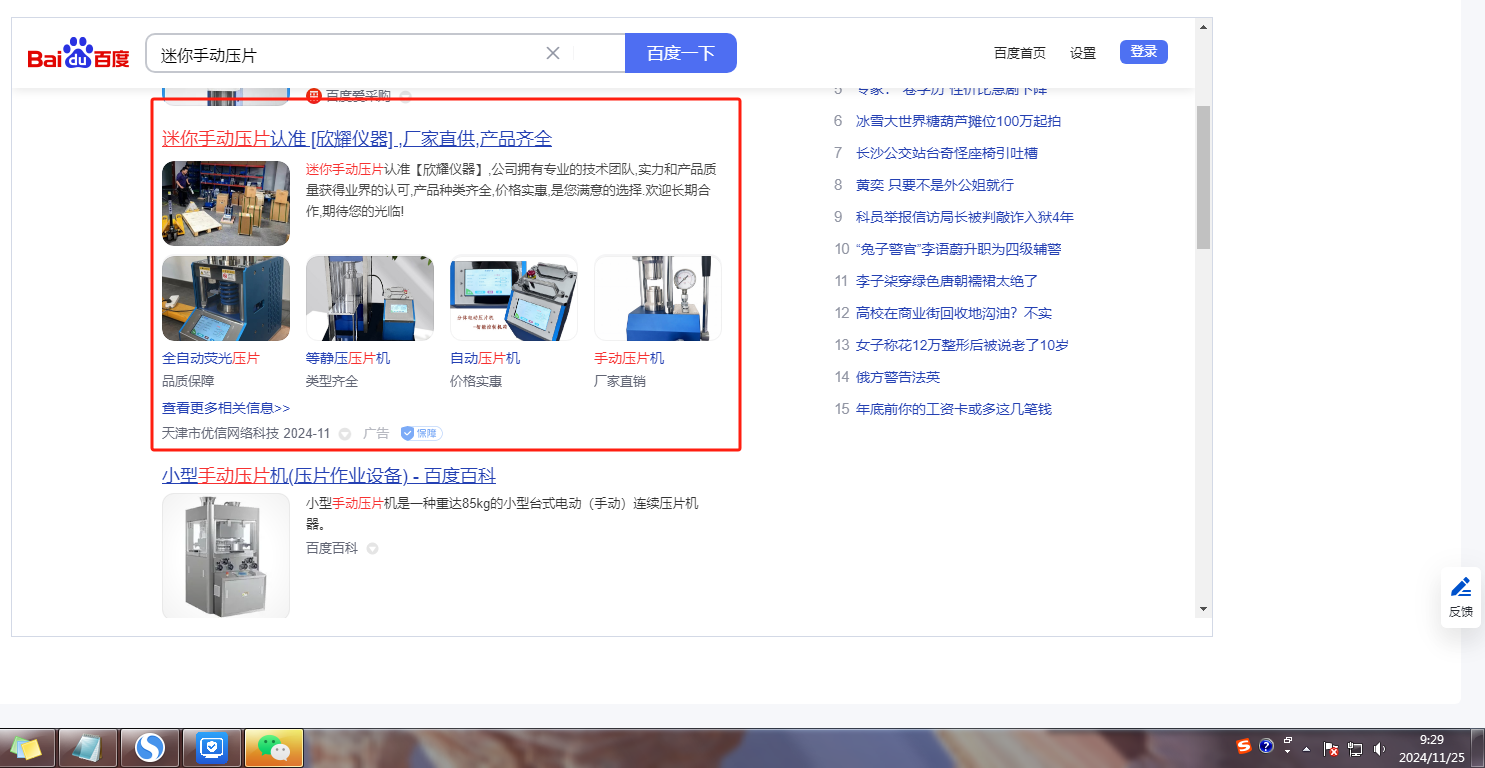This screenshot has width=1485, height=768.
Task: Open the 设置 settings link
Action: point(1083,53)
